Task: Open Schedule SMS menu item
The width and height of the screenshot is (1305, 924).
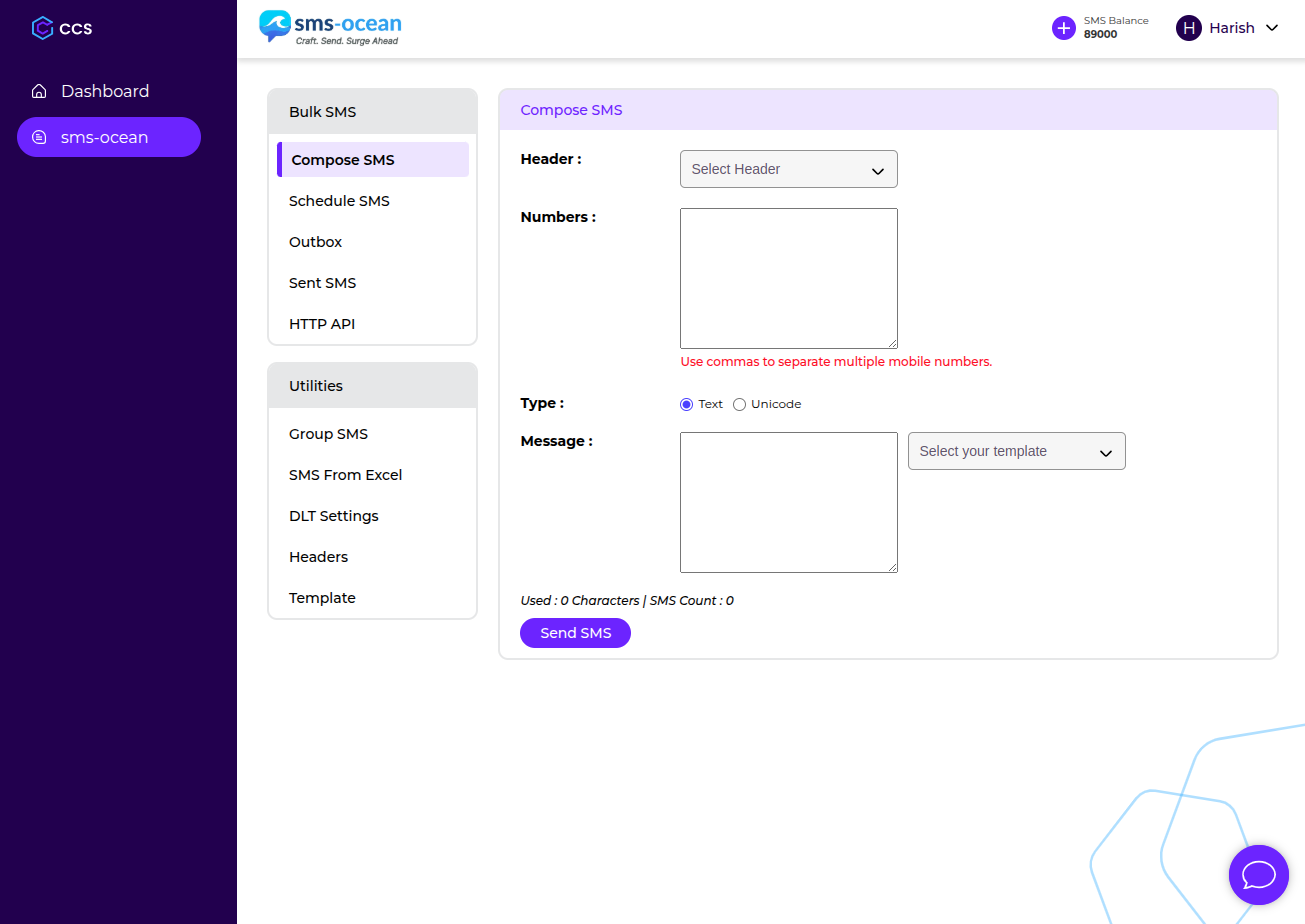Action: tap(339, 201)
